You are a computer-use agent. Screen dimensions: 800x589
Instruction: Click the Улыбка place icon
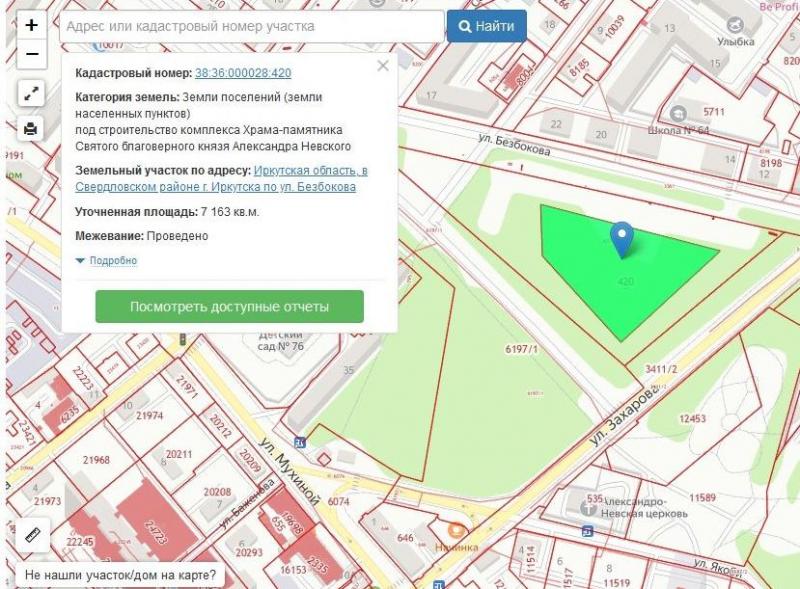tap(736, 24)
